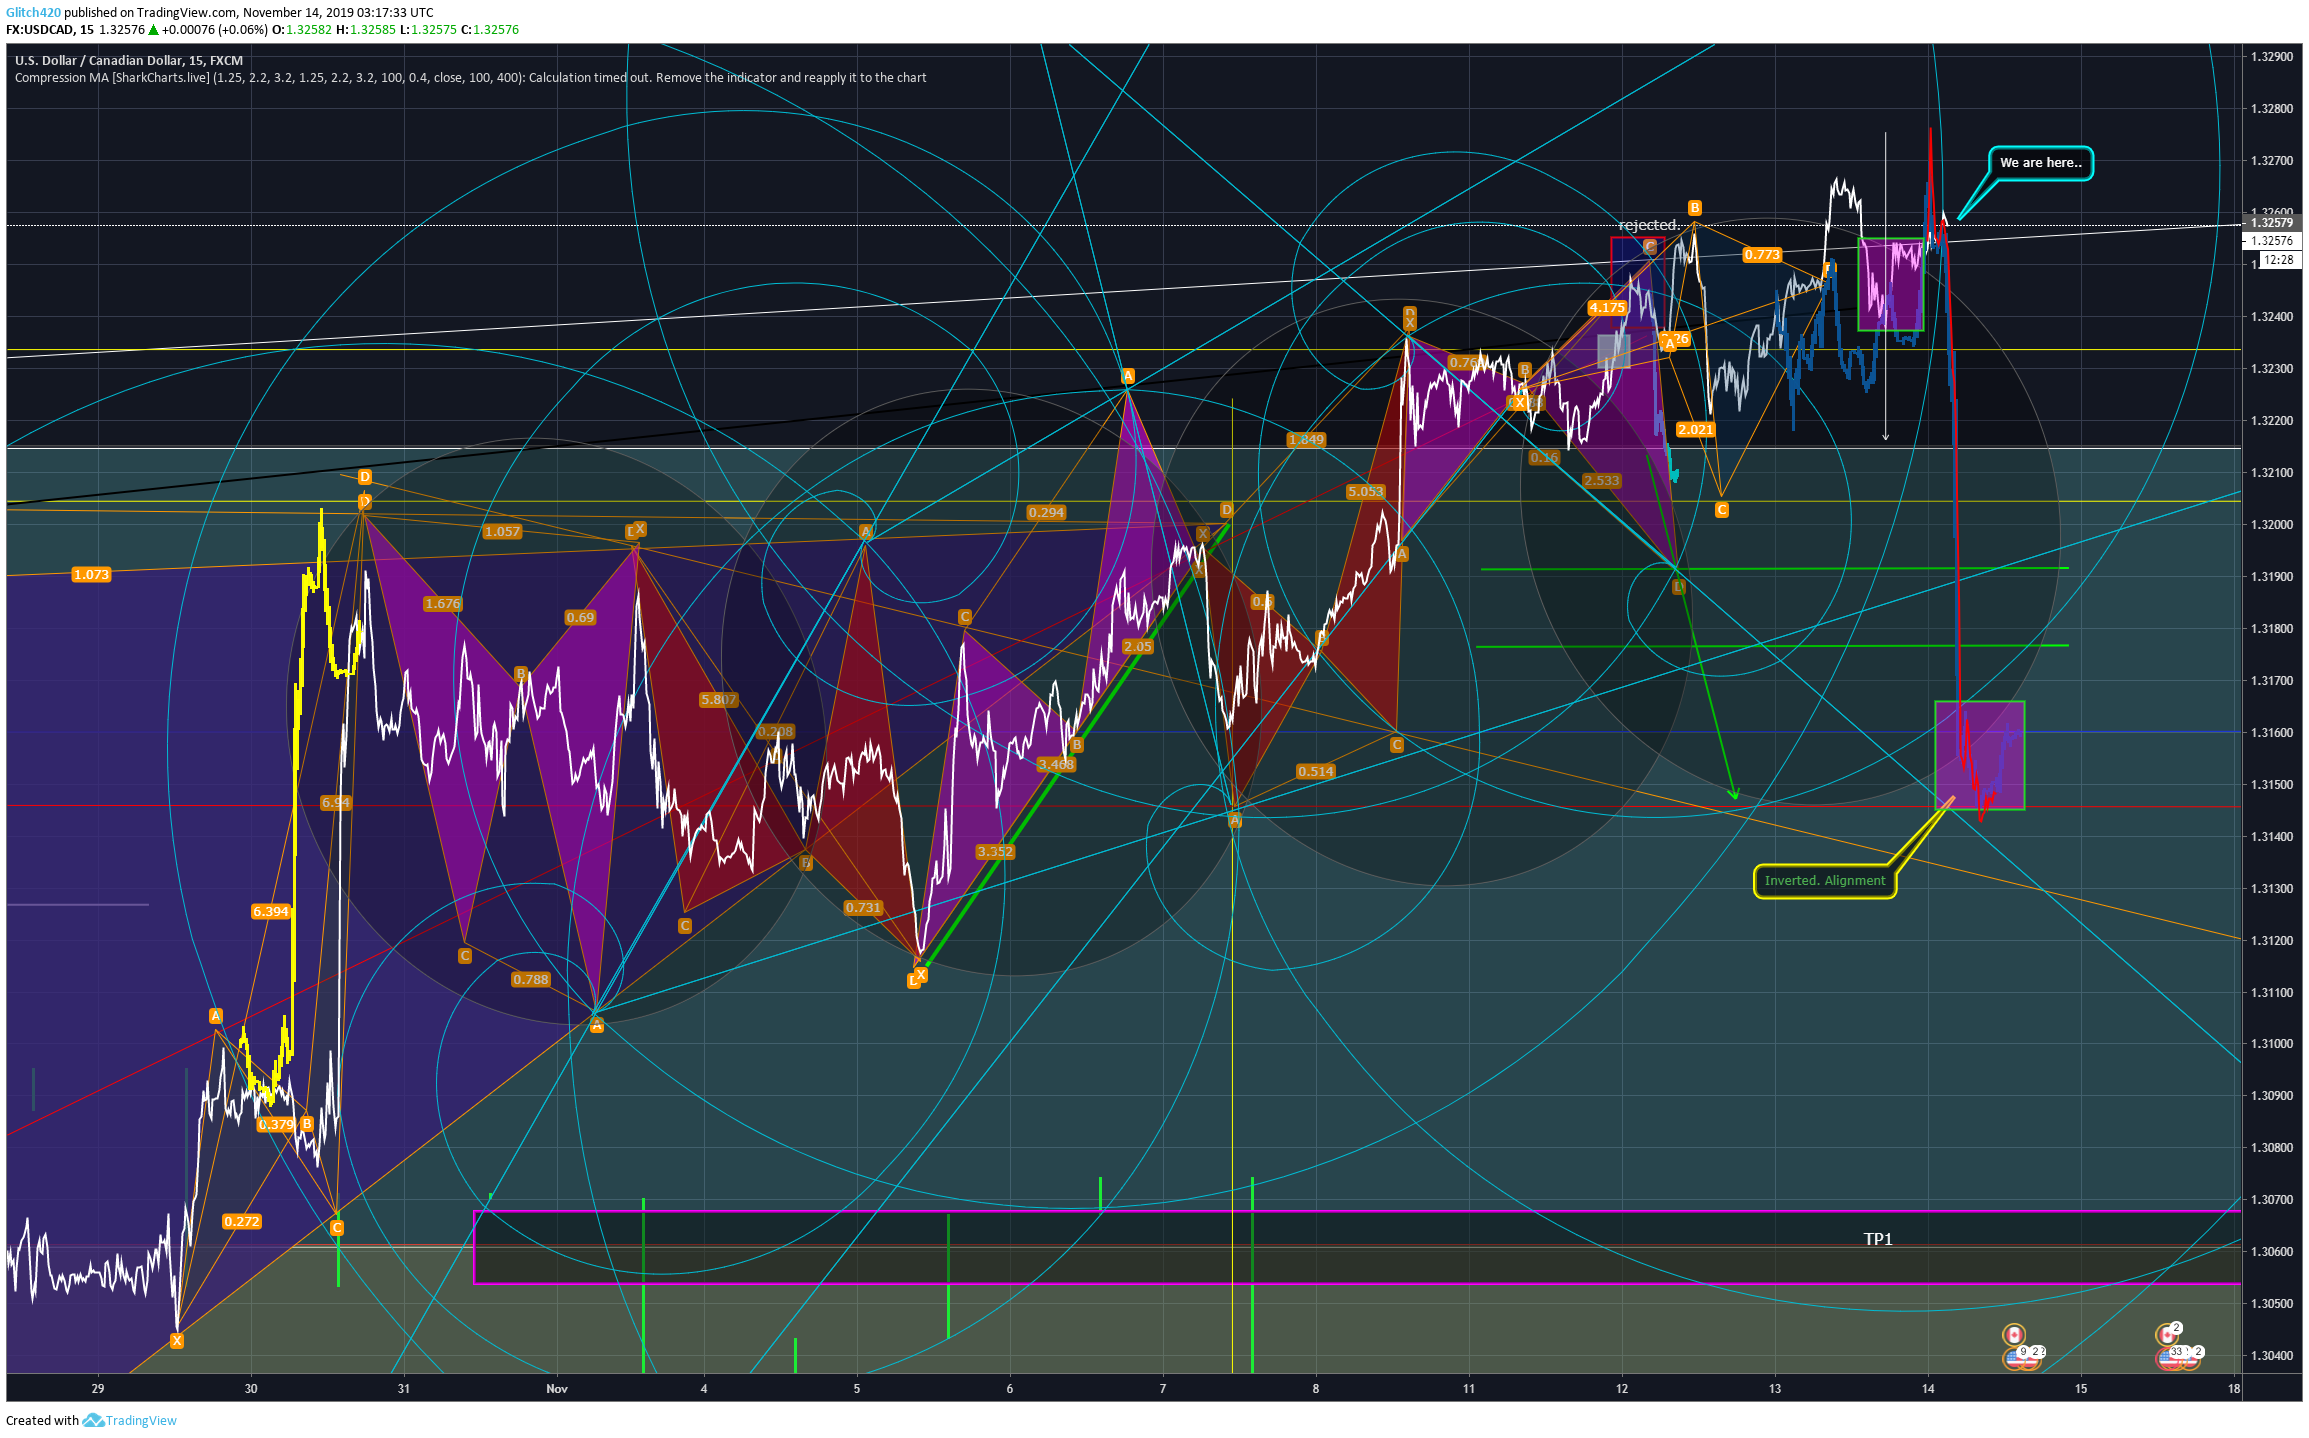This screenshot has height=1438, width=2309.
Task: Select the 1.676 ratio label
Action: [x=442, y=603]
